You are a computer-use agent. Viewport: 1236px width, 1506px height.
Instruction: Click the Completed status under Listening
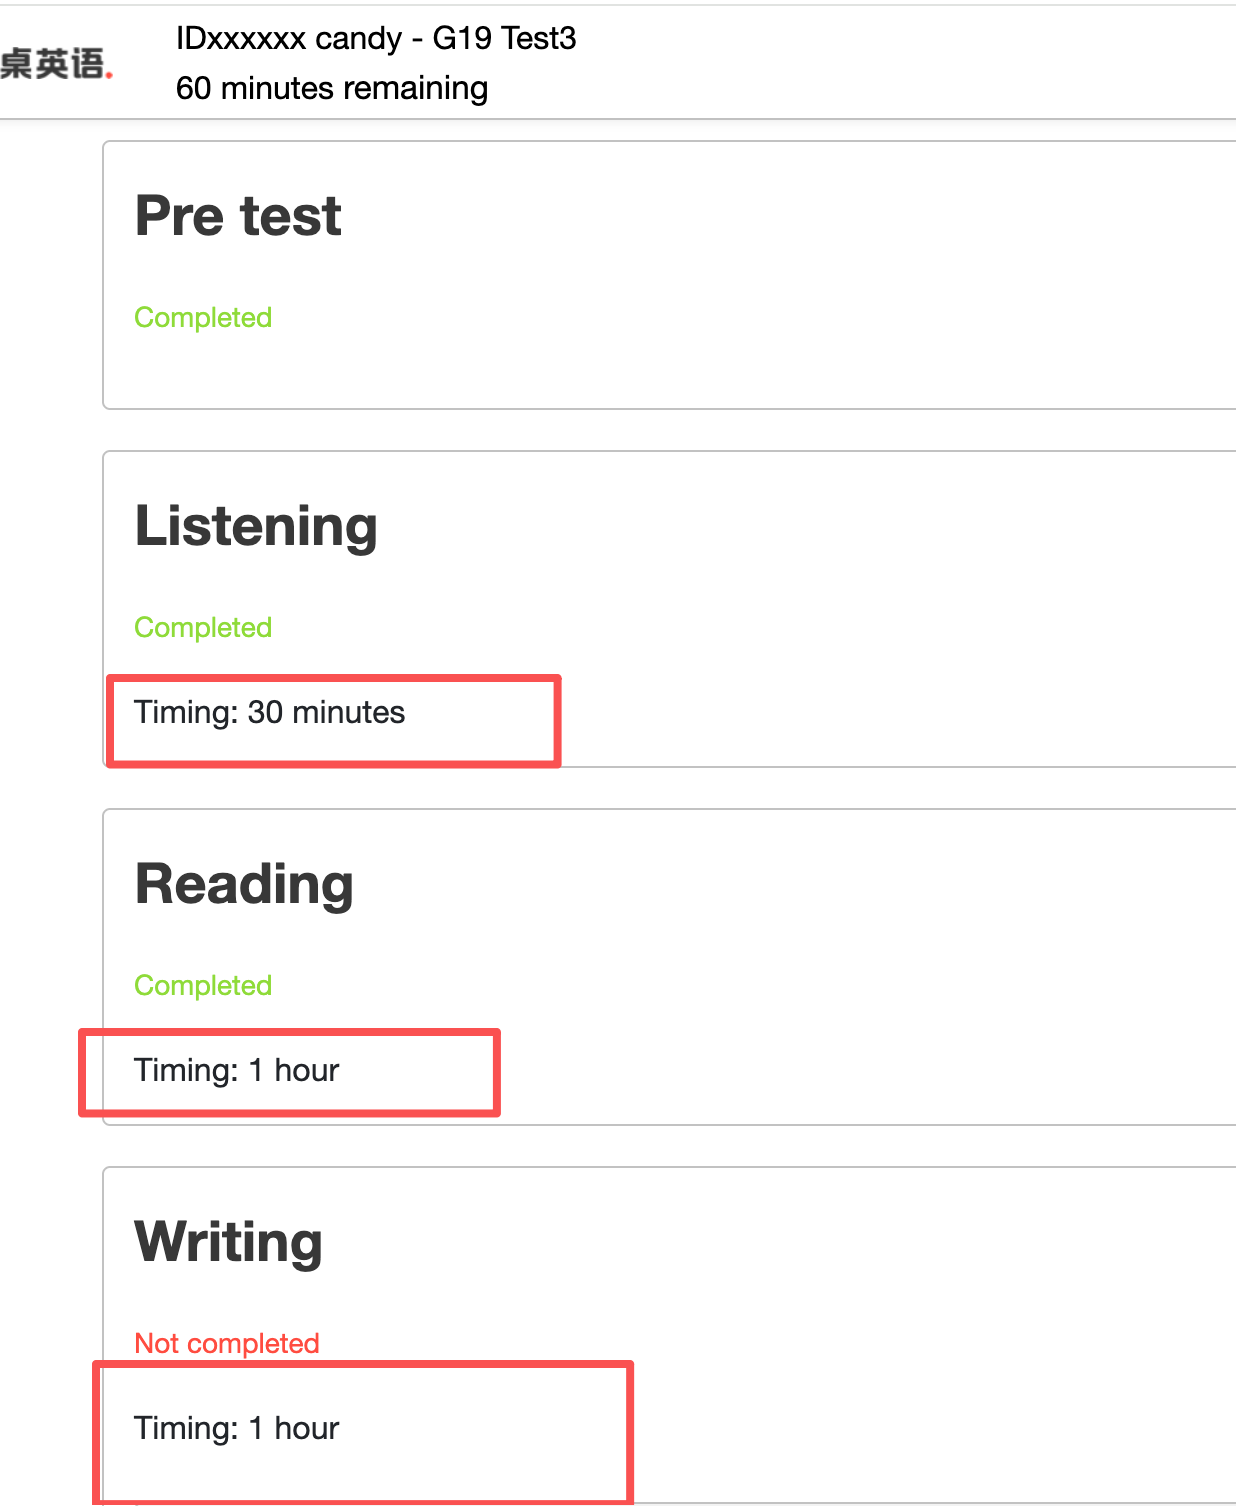[x=203, y=628]
